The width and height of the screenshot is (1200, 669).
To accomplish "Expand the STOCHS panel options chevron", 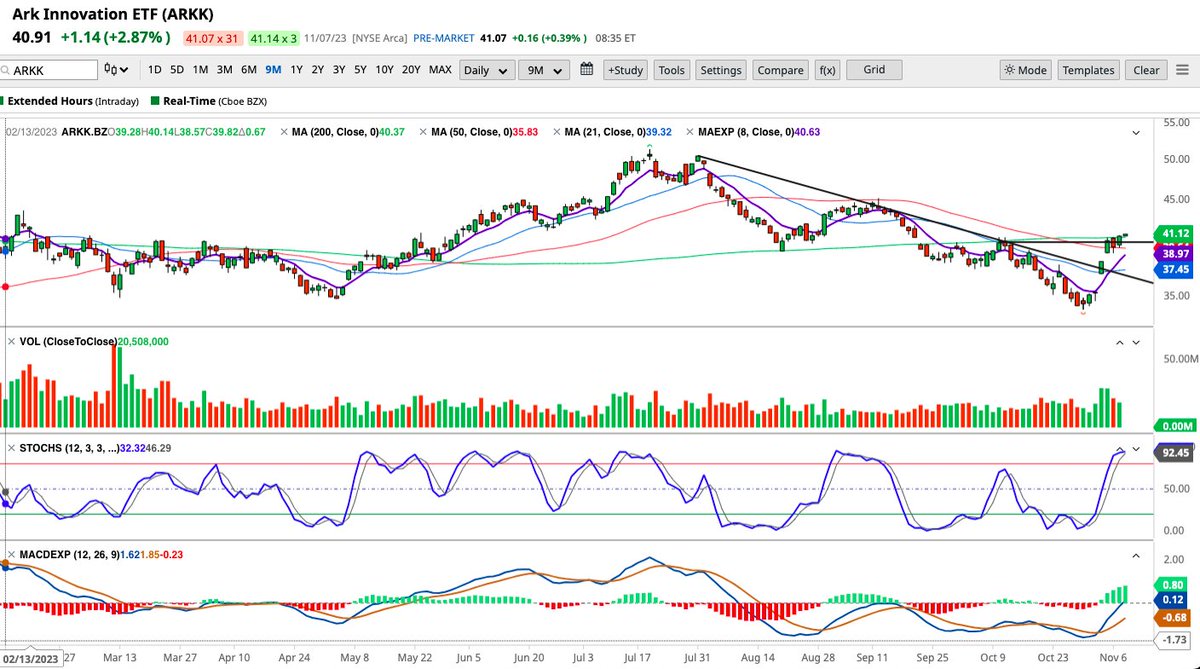I will pyautogui.click(x=1136, y=449).
